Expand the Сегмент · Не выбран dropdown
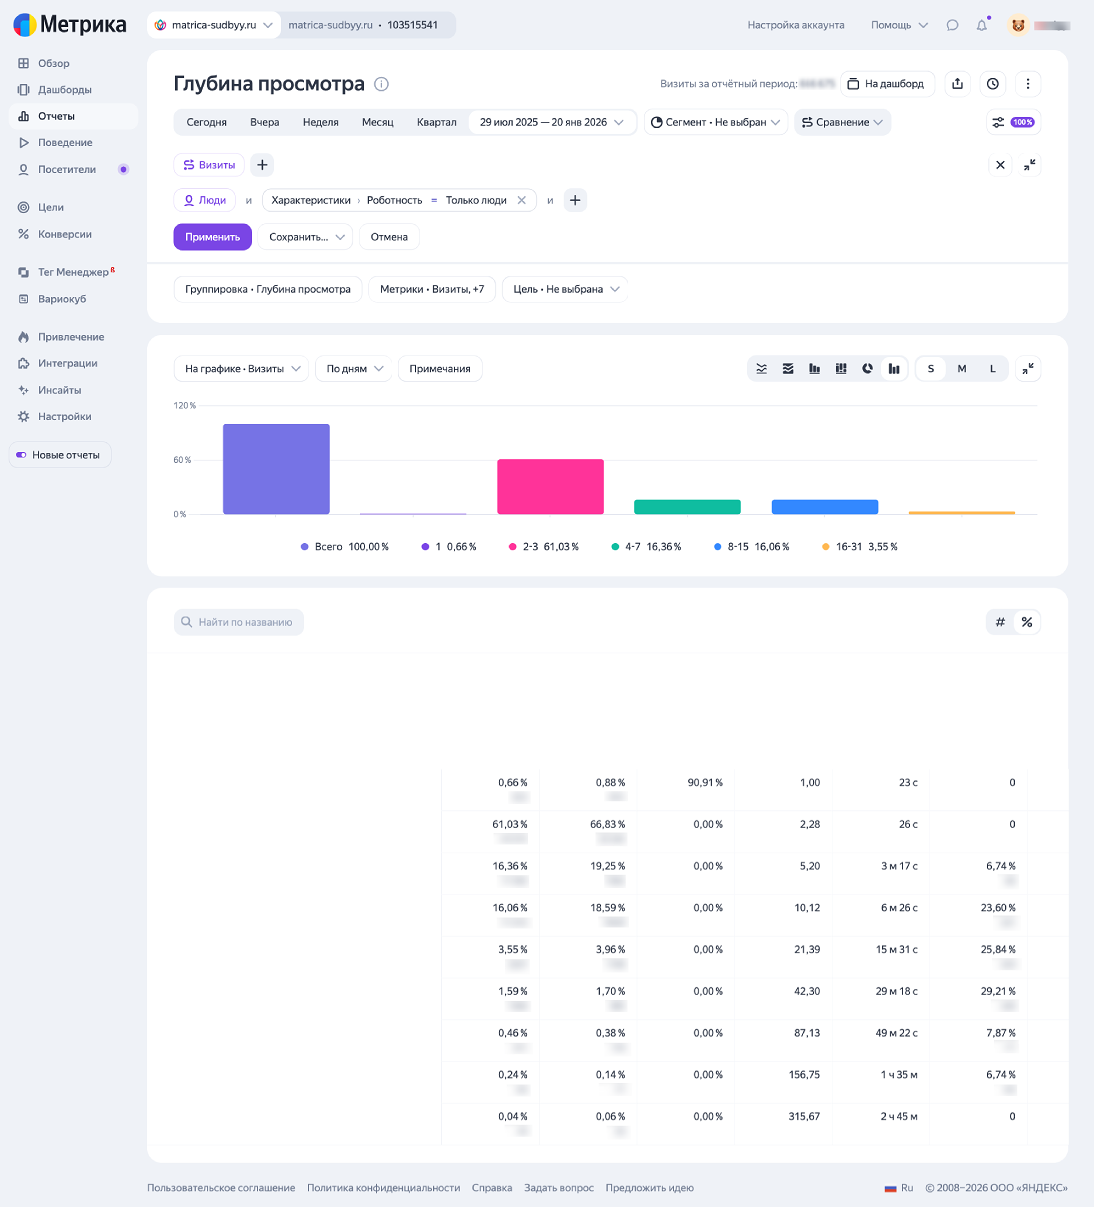The width and height of the screenshot is (1094, 1207). pos(715,122)
